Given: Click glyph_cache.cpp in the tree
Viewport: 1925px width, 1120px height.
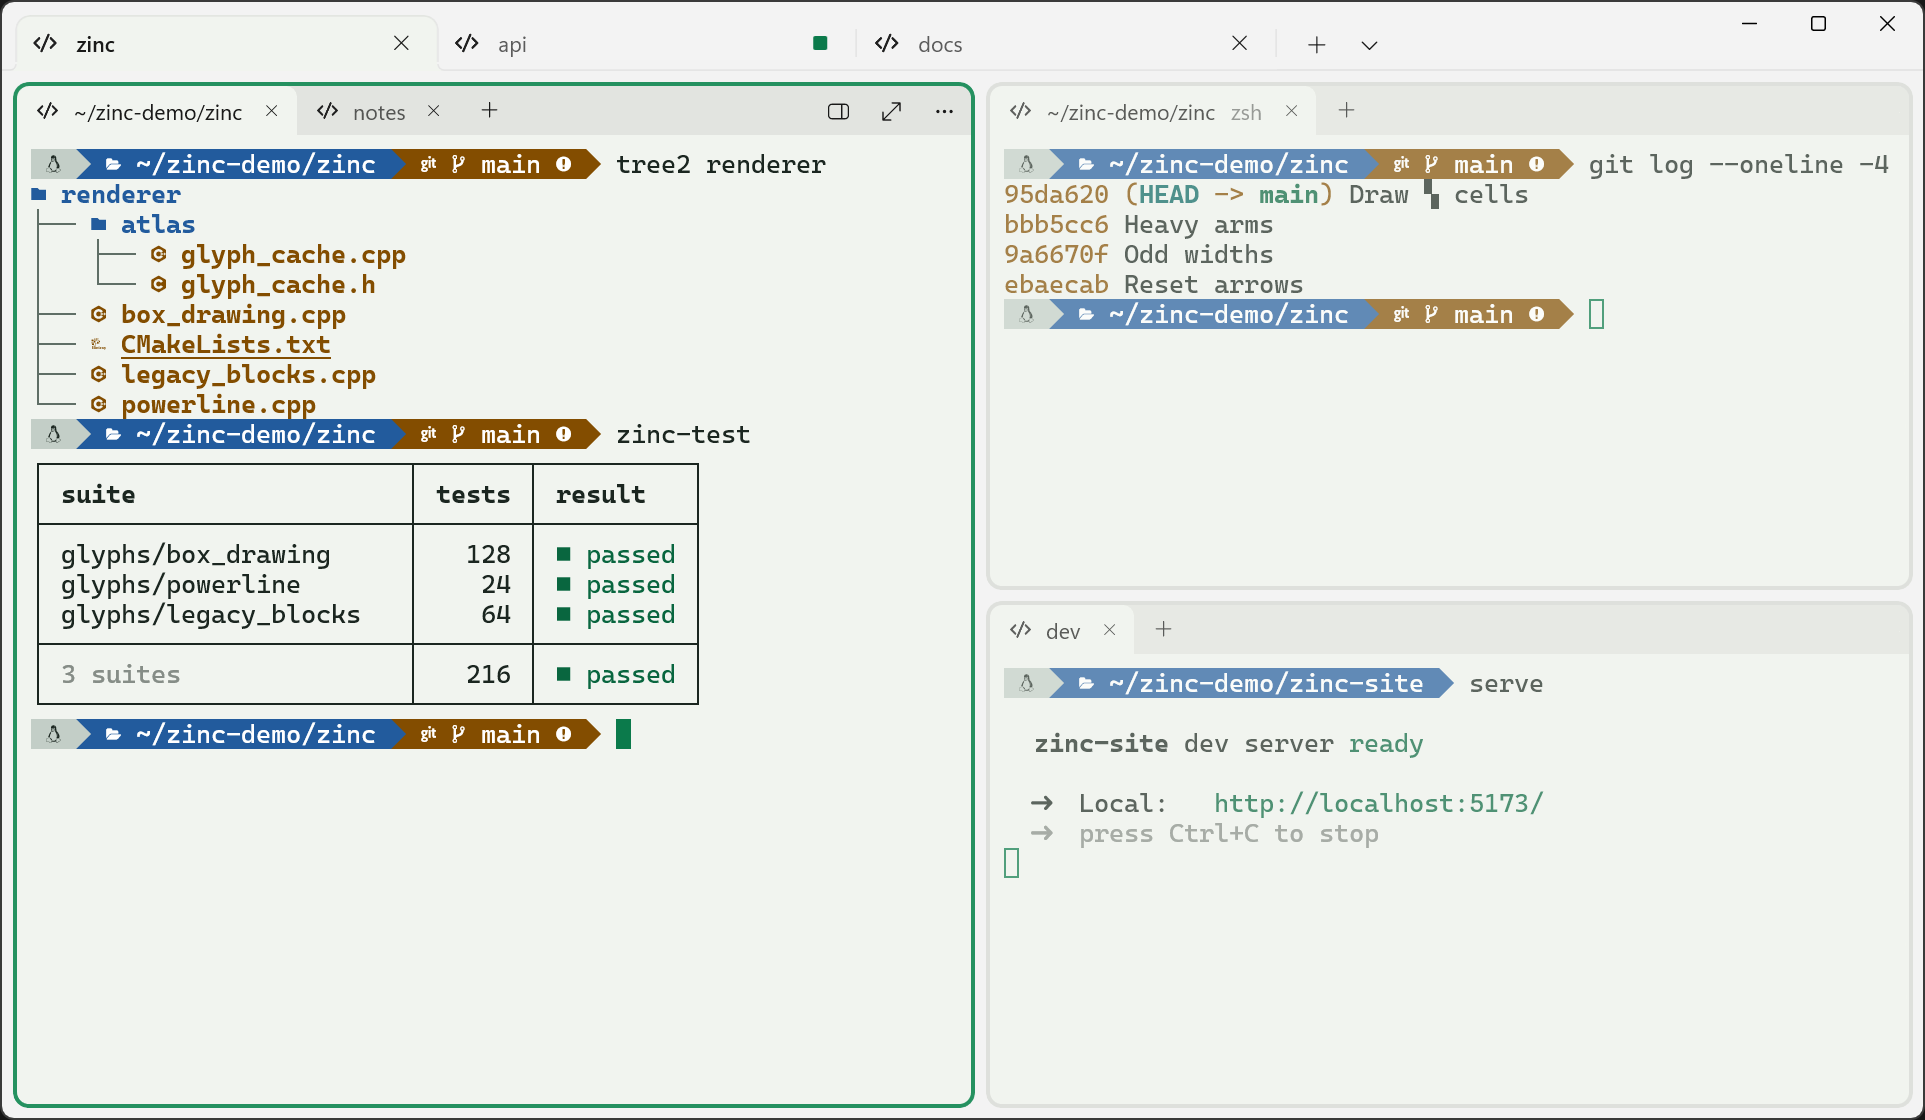Looking at the screenshot, I should coord(293,255).
